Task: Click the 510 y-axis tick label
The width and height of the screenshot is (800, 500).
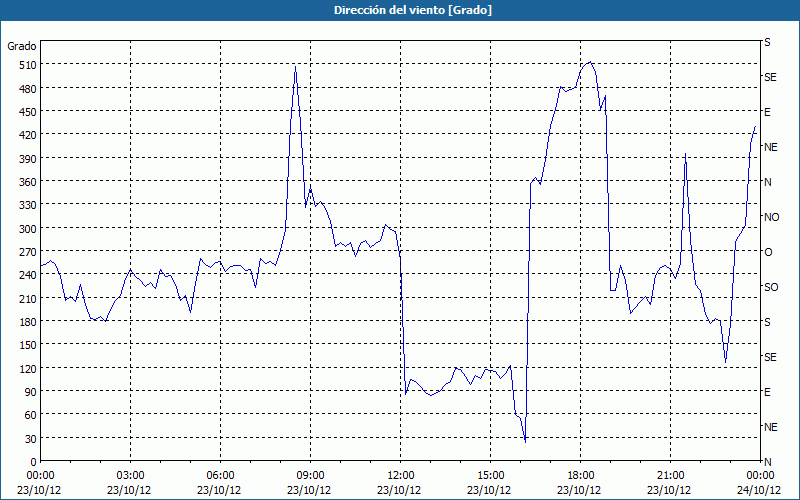Action: tap(28, 65)
